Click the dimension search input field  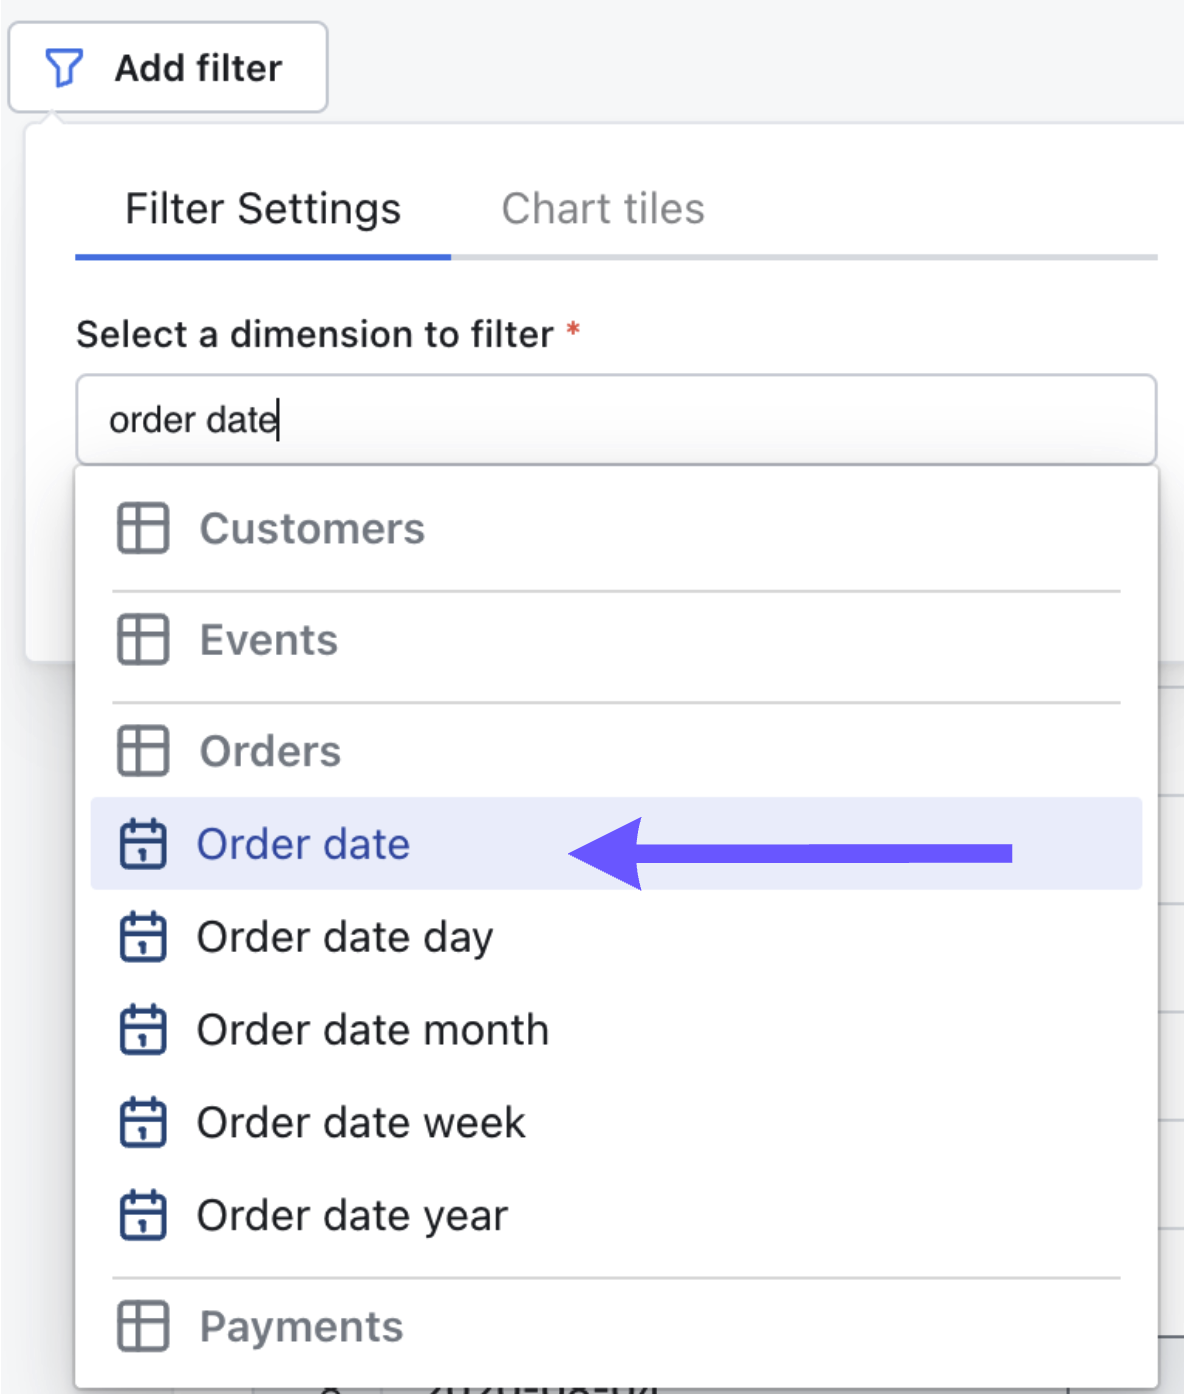tap(615, 420)
